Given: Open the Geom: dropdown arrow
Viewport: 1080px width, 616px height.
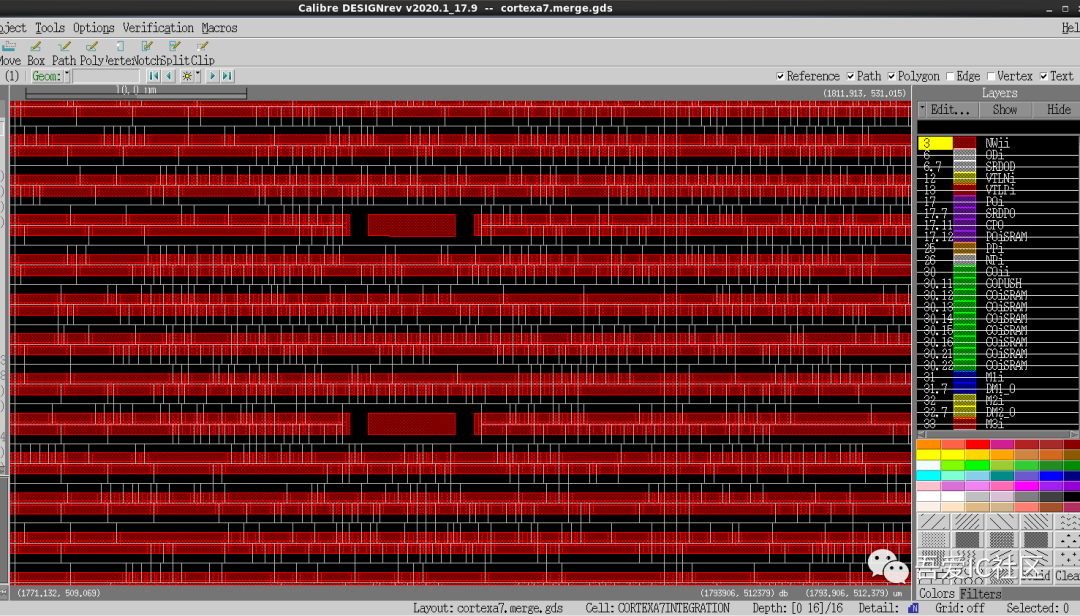Looking at the screenshot, I should [67, 76].
